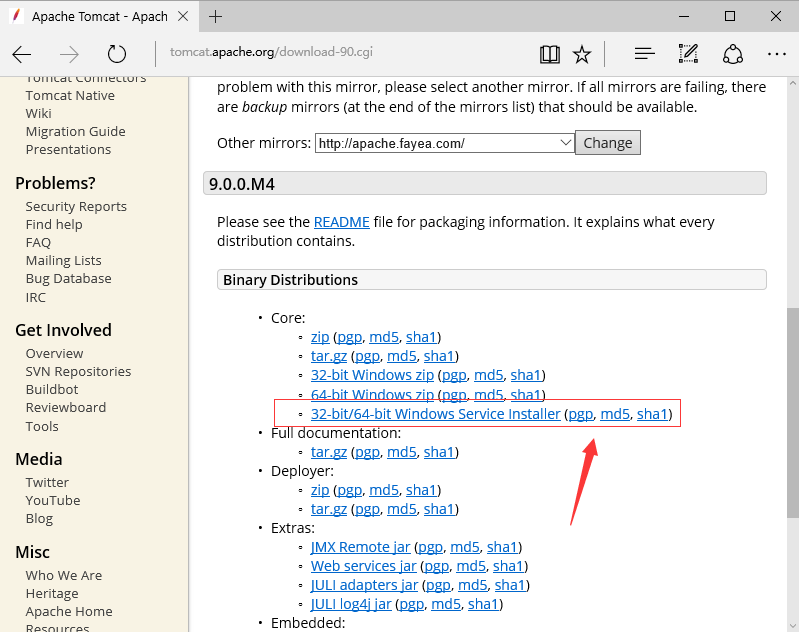Image resolution: width=799 pixels, height=632 pixels.
Task: Open md5 for Web services jar
Action: 471,566
